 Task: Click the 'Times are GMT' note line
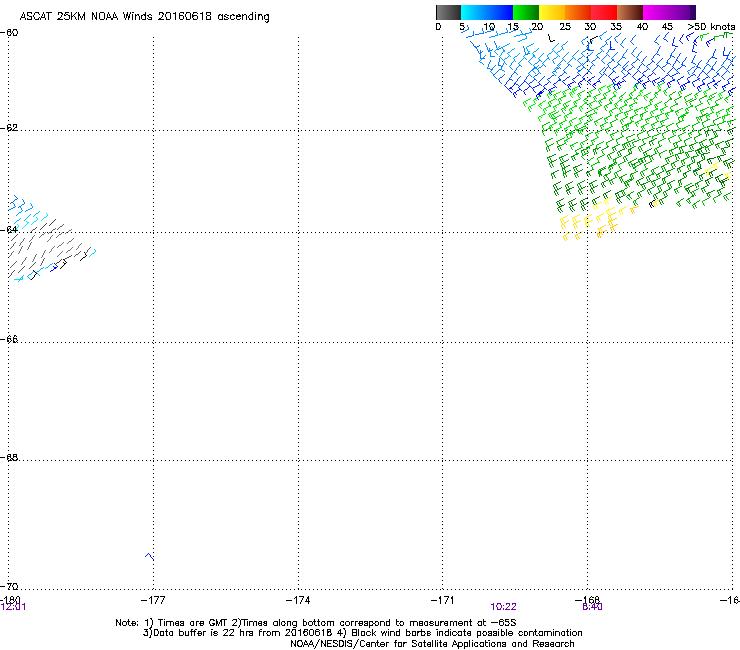[316, 623]
